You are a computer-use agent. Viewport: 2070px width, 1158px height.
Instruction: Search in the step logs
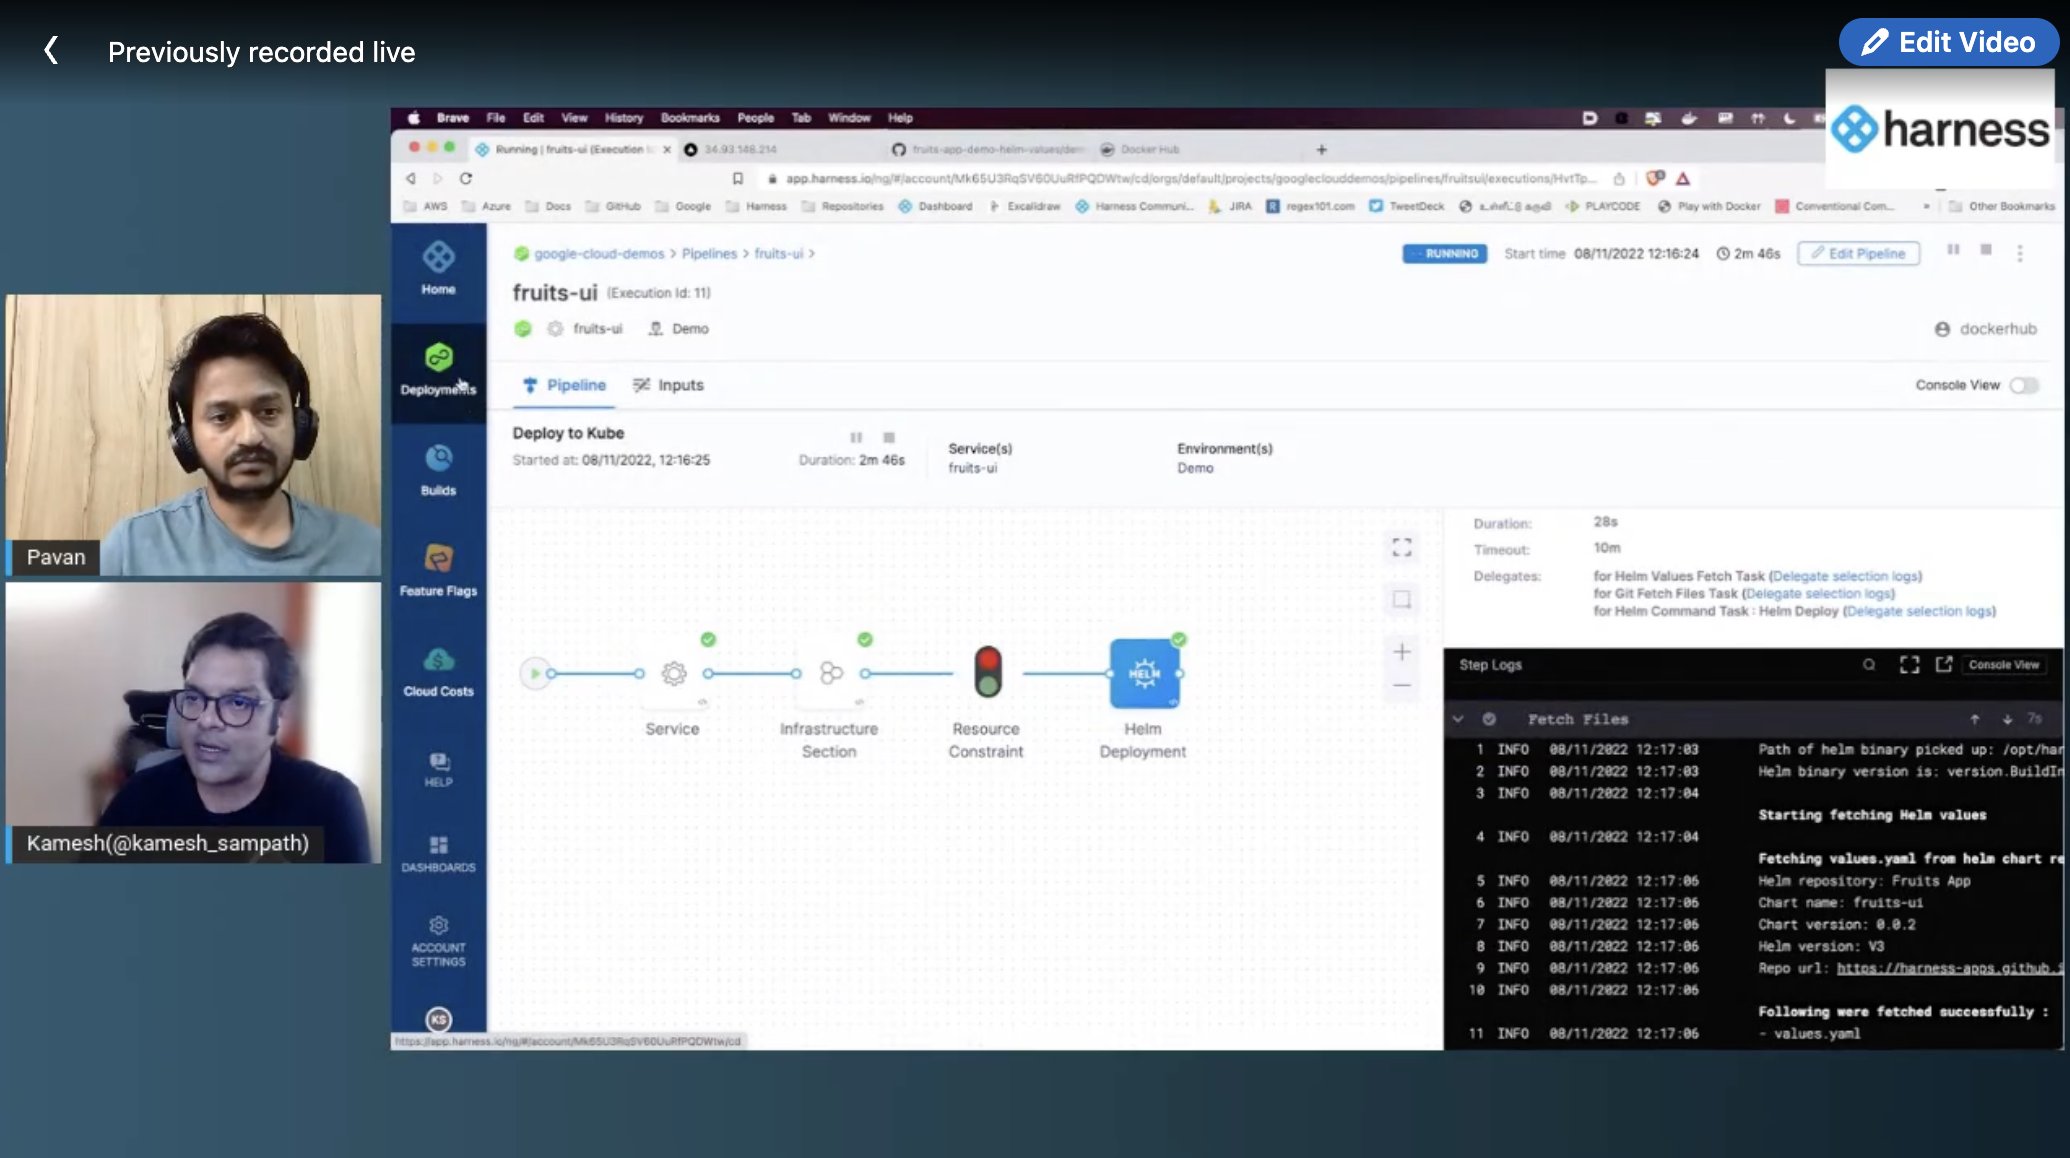1868,664
